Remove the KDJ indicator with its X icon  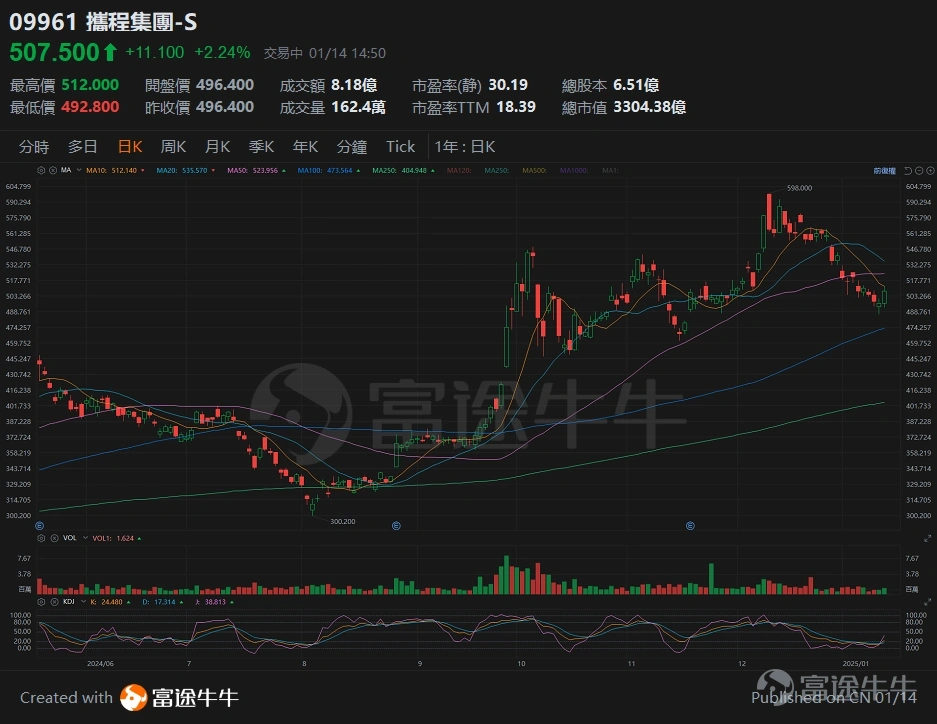coord(54,602)
